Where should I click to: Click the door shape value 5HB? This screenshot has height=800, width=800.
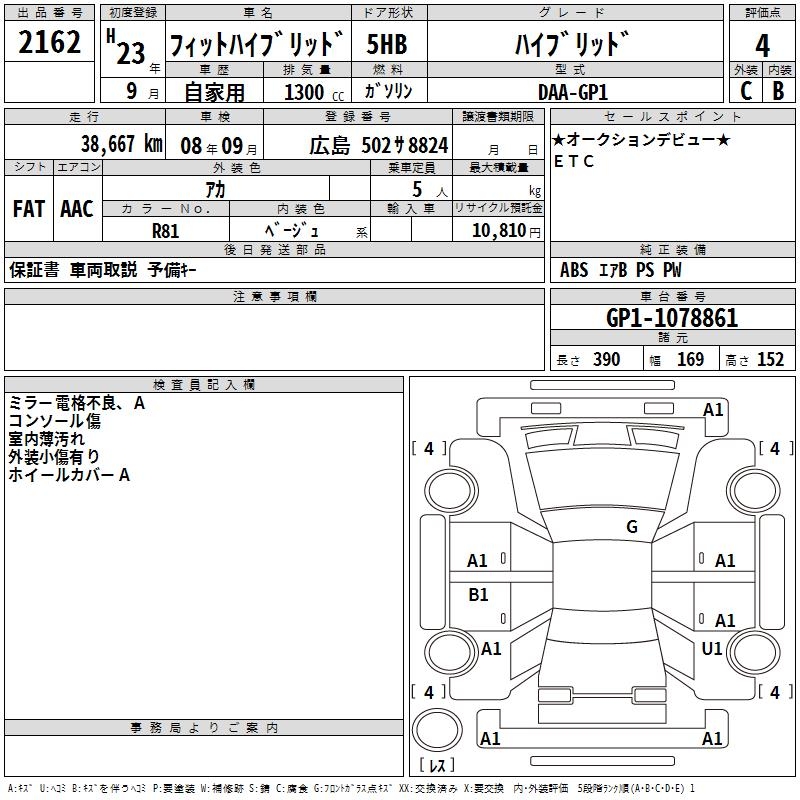[x=387, y=44]
